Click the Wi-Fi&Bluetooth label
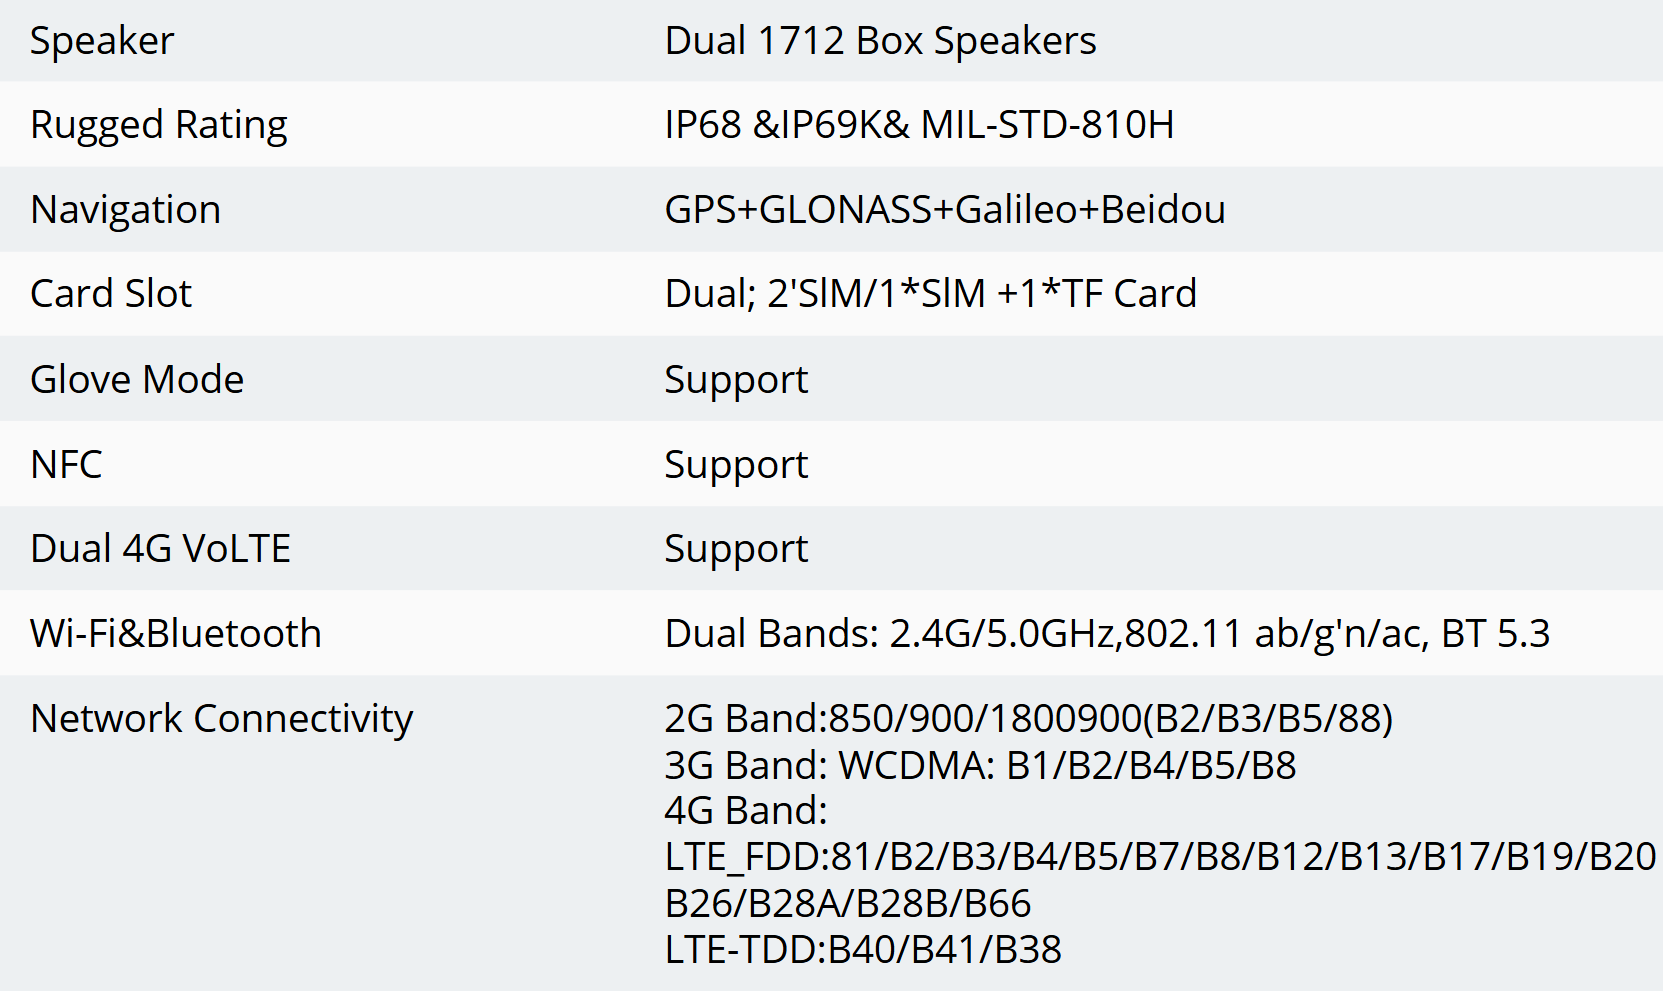 (x=176, y=634)
